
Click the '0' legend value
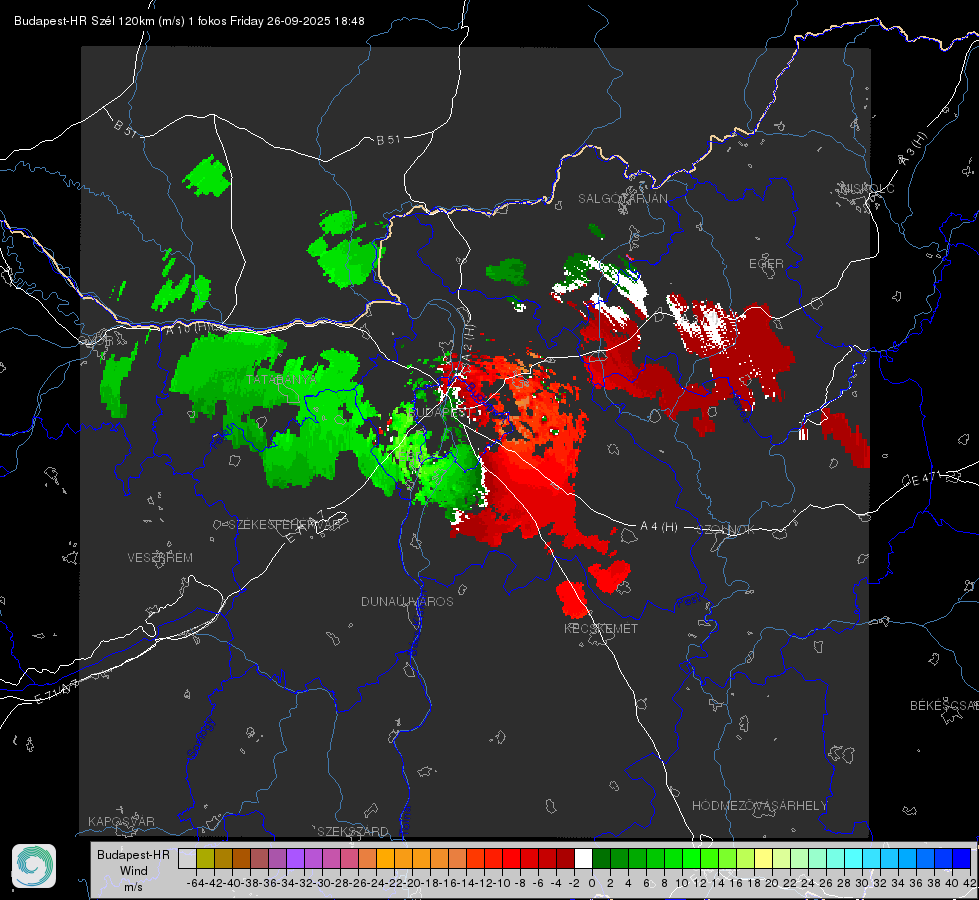592,883
